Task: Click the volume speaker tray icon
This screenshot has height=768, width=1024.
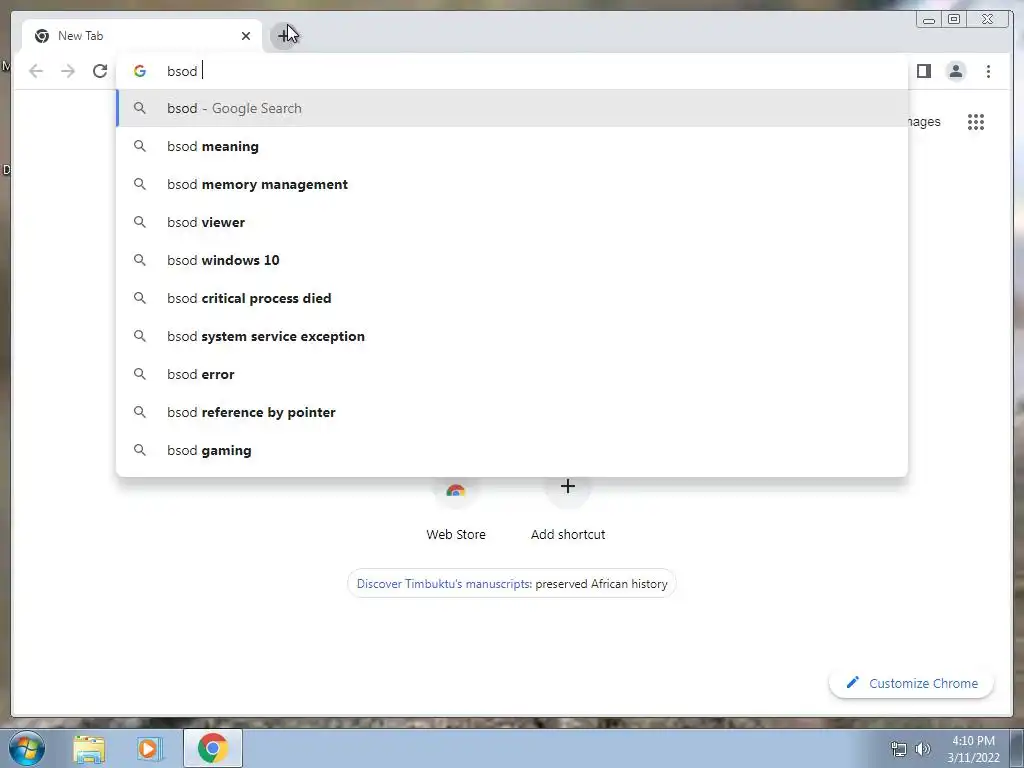Action: click(x=923, y=749)
